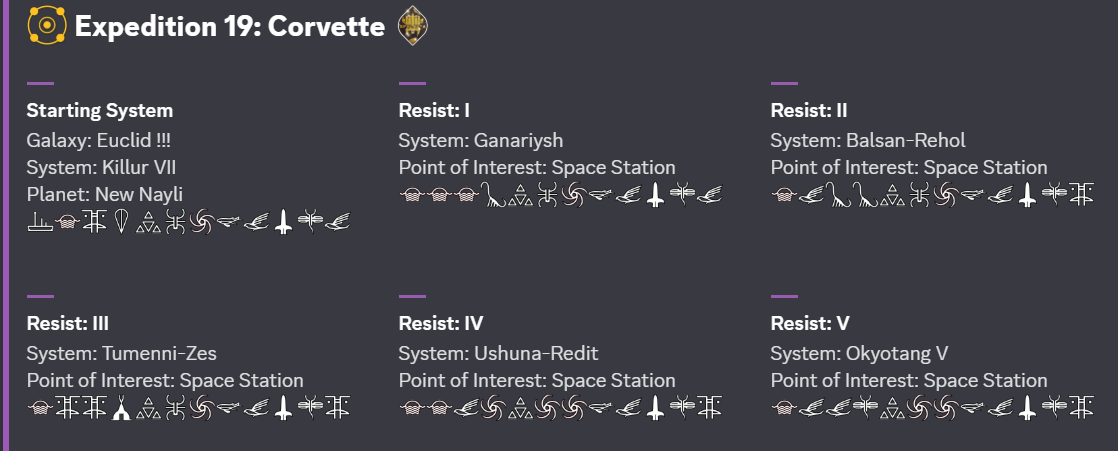This screenshot has height=451, width=1118.
Task: Select the dragonfly glyph in Resist I row
Action: [682, 195]
